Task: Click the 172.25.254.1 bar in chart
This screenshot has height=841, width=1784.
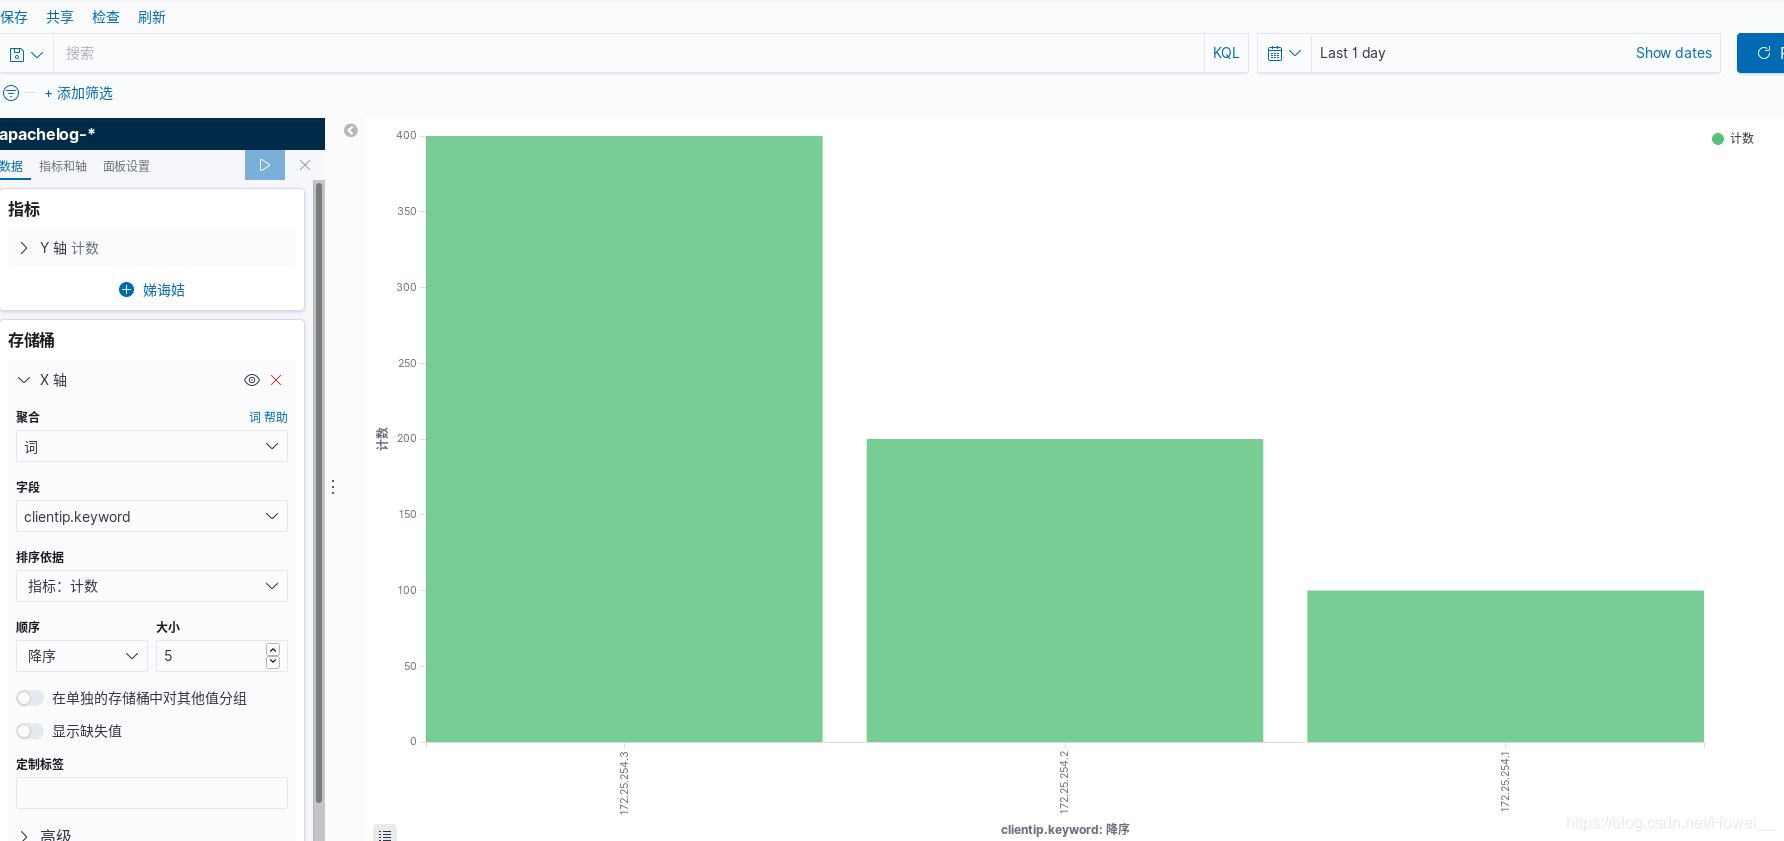Action: 1505,666
